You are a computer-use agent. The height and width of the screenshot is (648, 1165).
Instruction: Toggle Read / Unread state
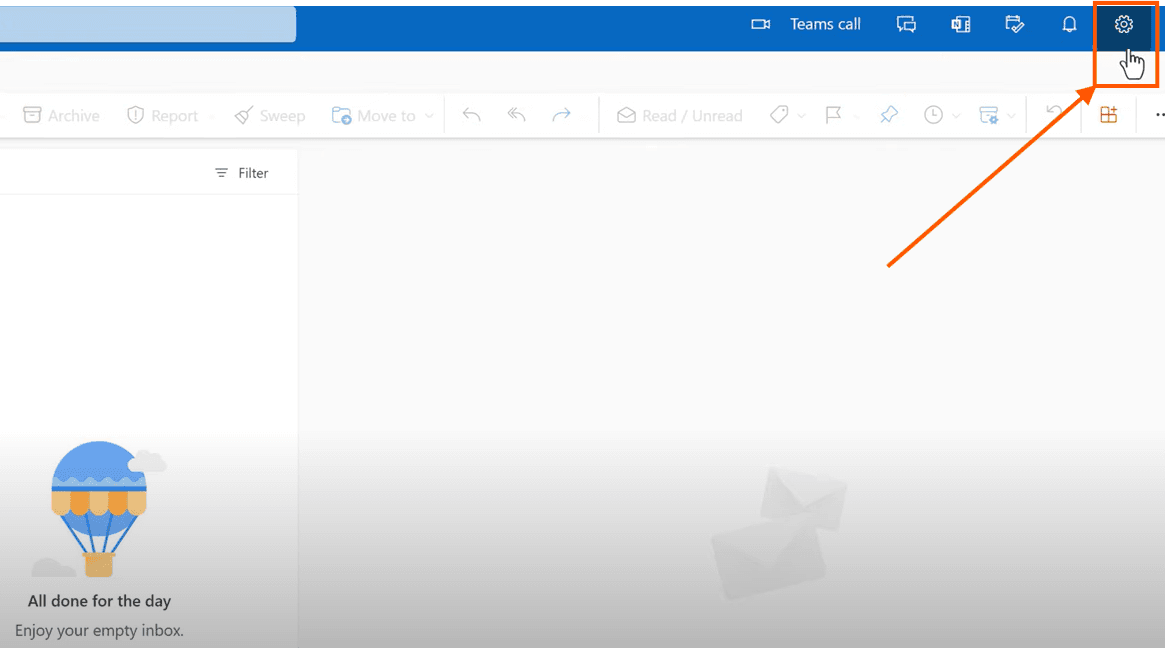679,114
